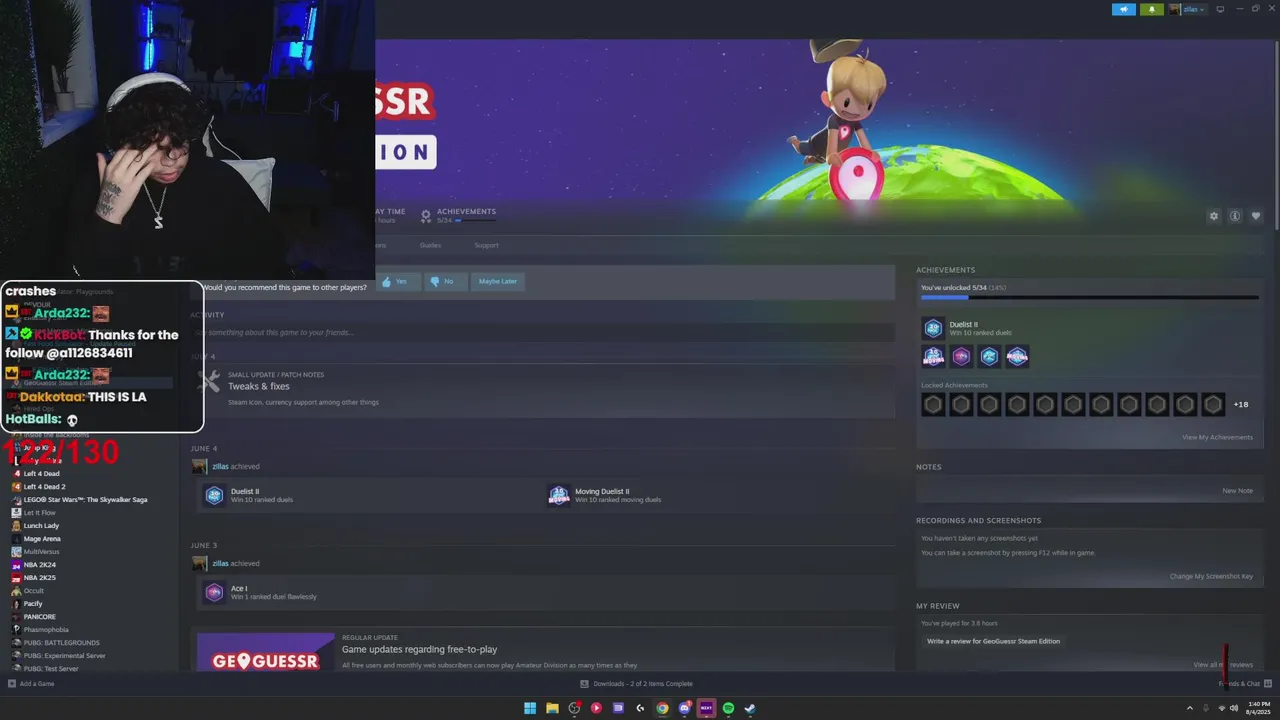The width and height of the screenshot is (1280, 720).
Task: Select Occult in library
Action: point(34,591)
